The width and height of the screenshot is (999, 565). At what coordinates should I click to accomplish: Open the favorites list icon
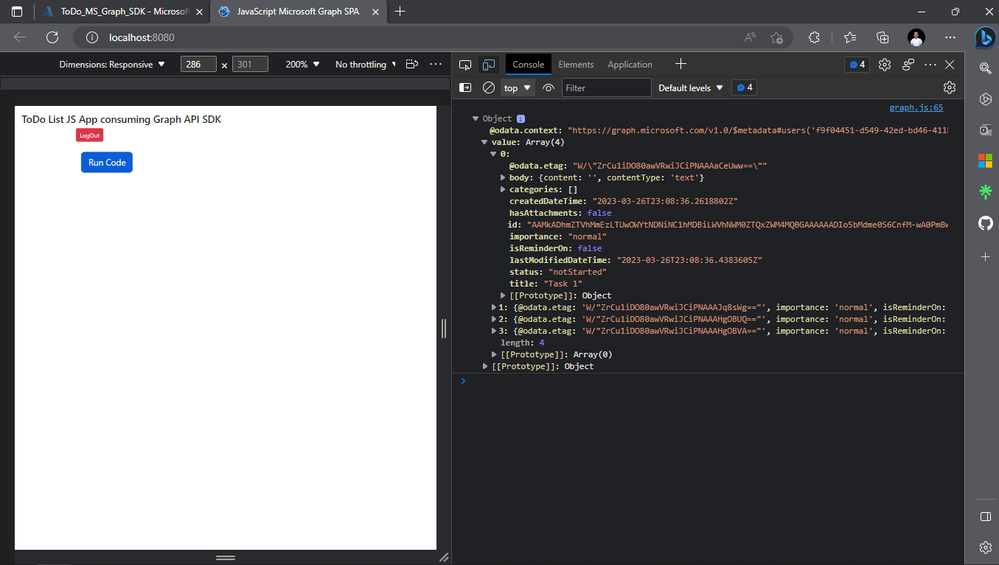point(850,38)
